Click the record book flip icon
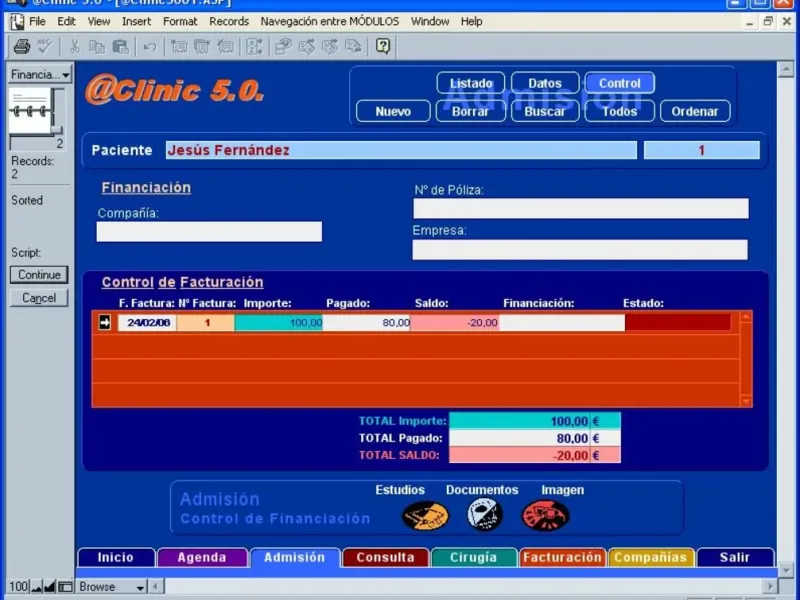This screenshot has height=600, width=800. click(x=32, y=111)
